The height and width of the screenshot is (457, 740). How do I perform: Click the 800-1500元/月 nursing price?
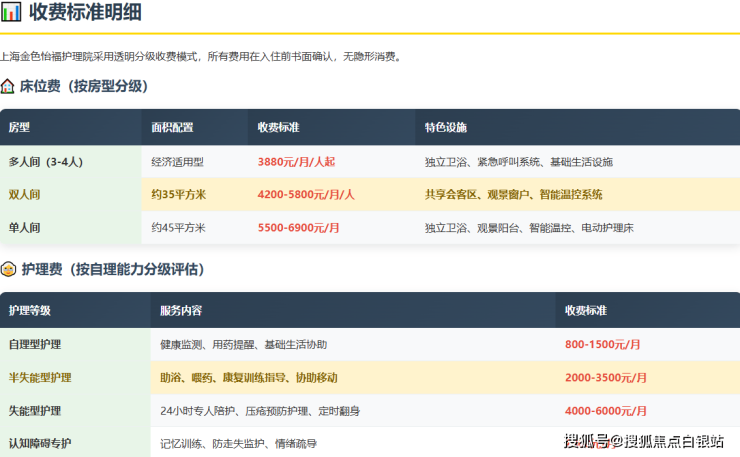pyautogui.click(x=602, y=344)
